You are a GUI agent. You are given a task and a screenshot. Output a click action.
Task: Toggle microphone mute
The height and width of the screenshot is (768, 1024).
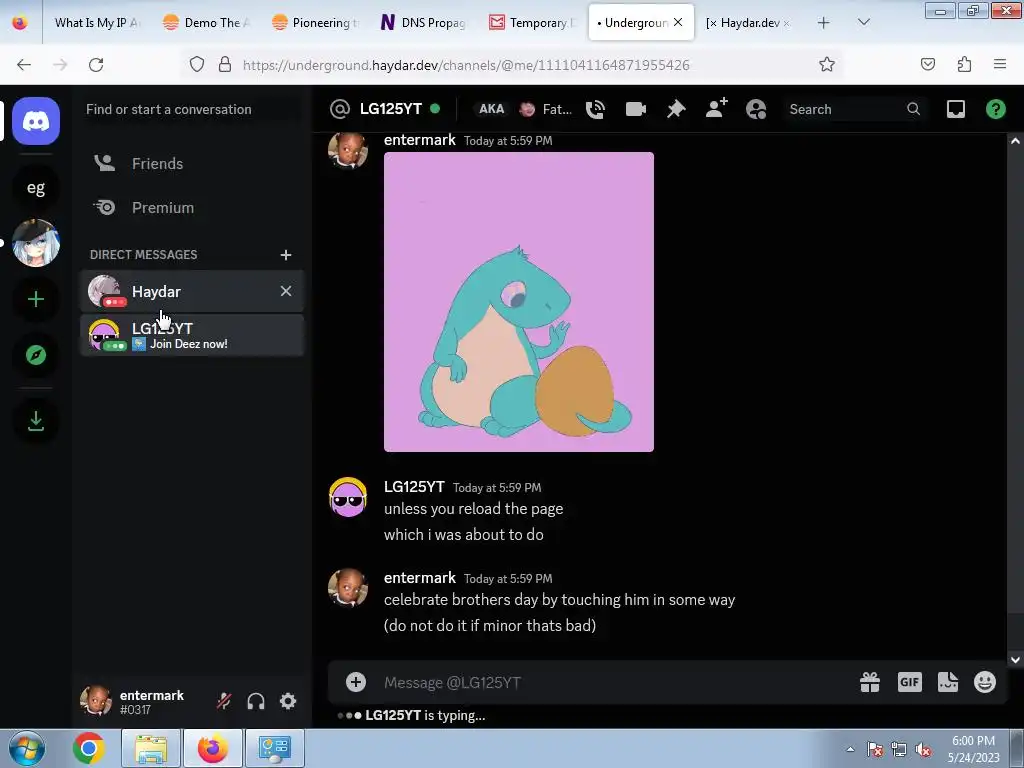coord(223,701)
